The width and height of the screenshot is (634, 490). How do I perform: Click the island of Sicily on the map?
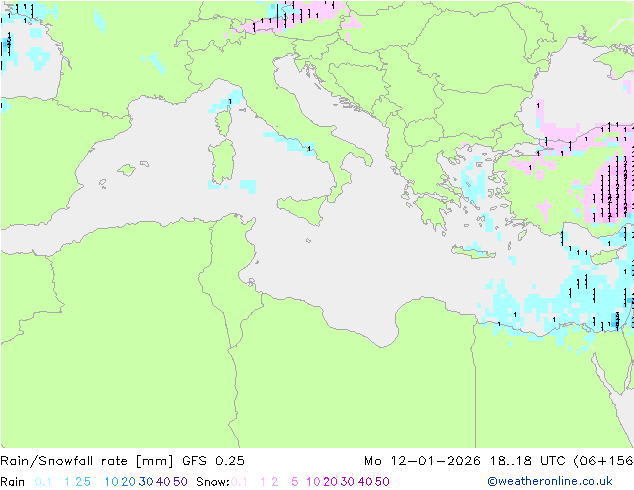tap(305, 208)
